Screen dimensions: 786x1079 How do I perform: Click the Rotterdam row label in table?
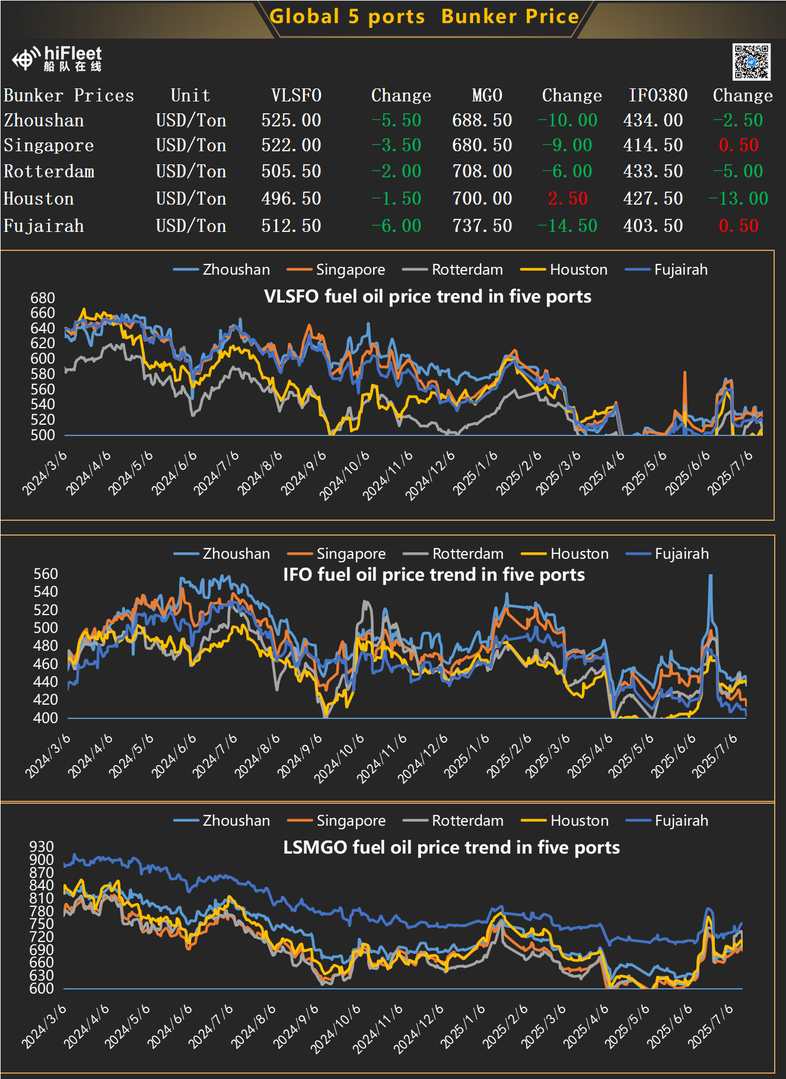coord(49,171)
